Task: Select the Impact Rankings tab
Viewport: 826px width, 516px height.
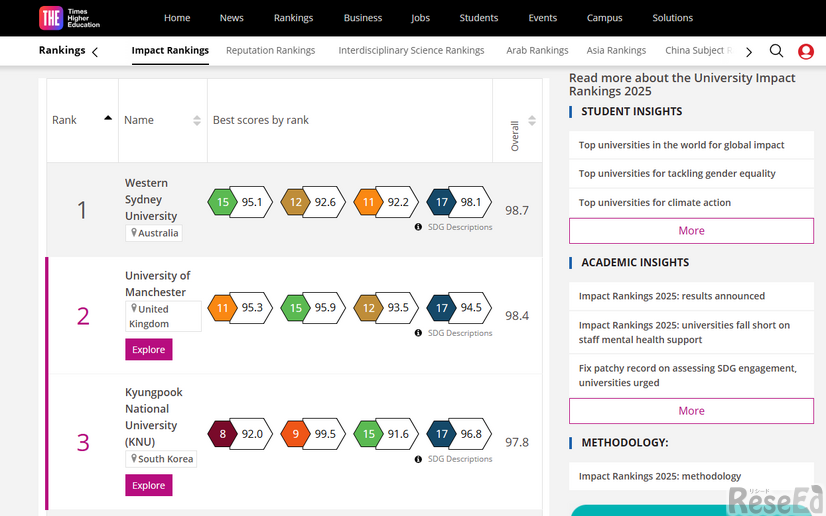Action: tap(170, 51)
